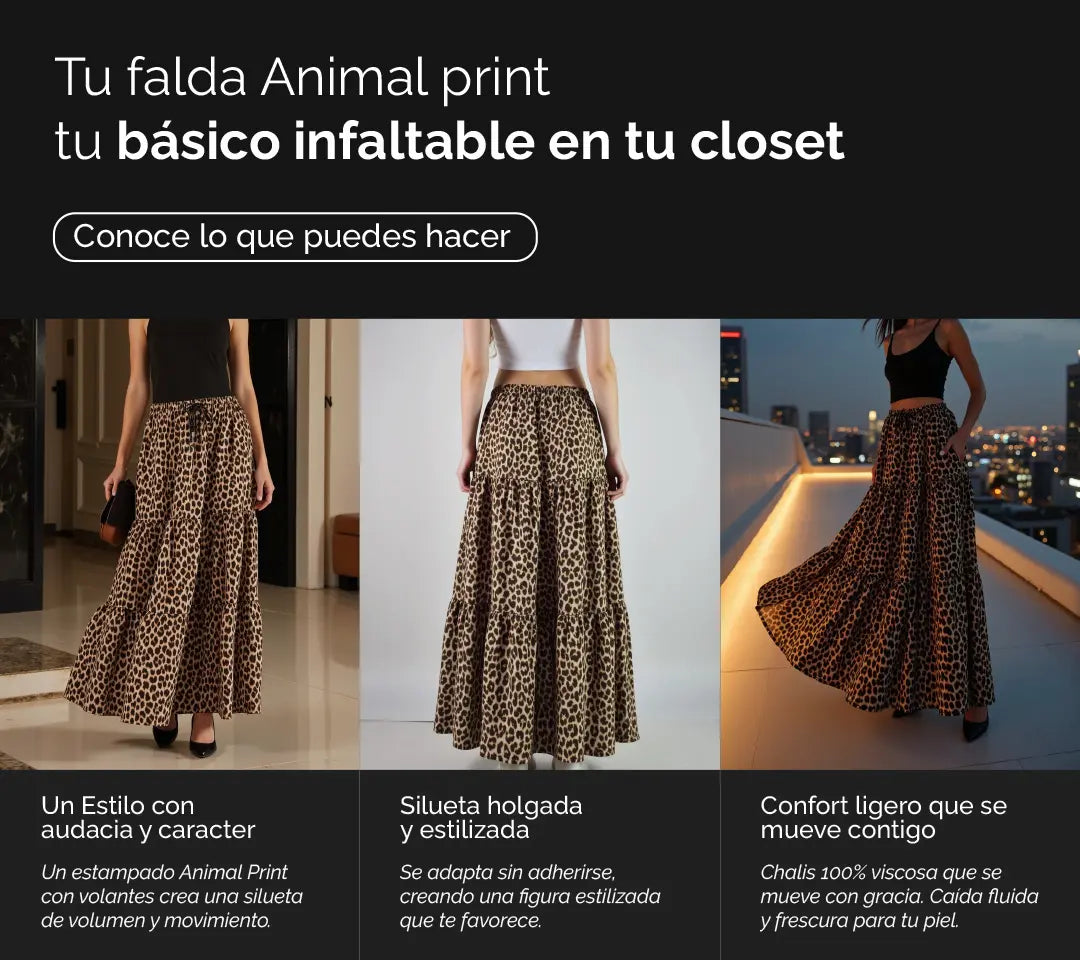Select the 'Tu falda Animal print' headline

point(302,78)
